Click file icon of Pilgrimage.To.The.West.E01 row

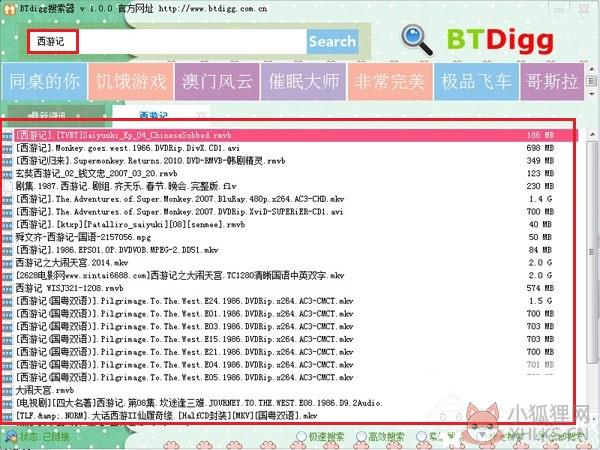point(7,314)
